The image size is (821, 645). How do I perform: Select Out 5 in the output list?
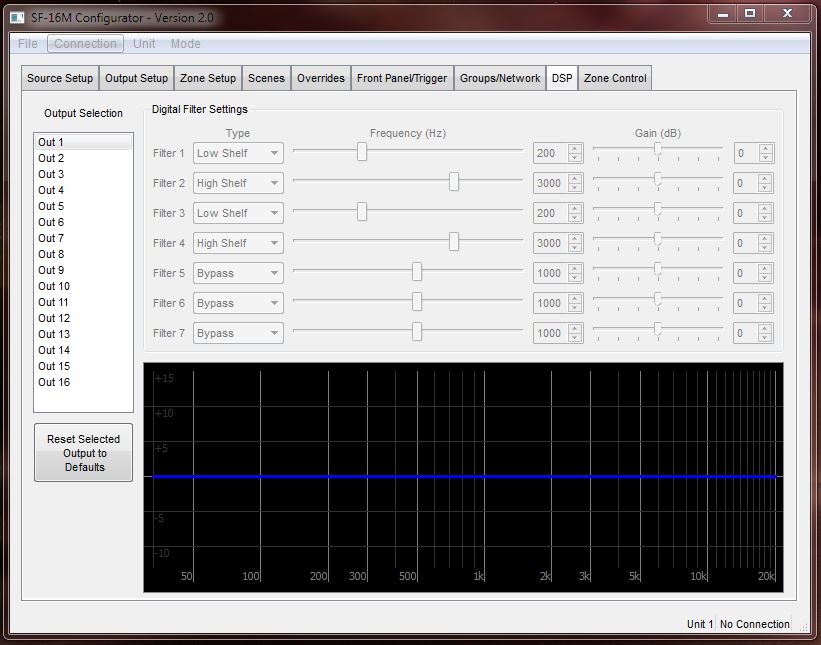(83, 206)
